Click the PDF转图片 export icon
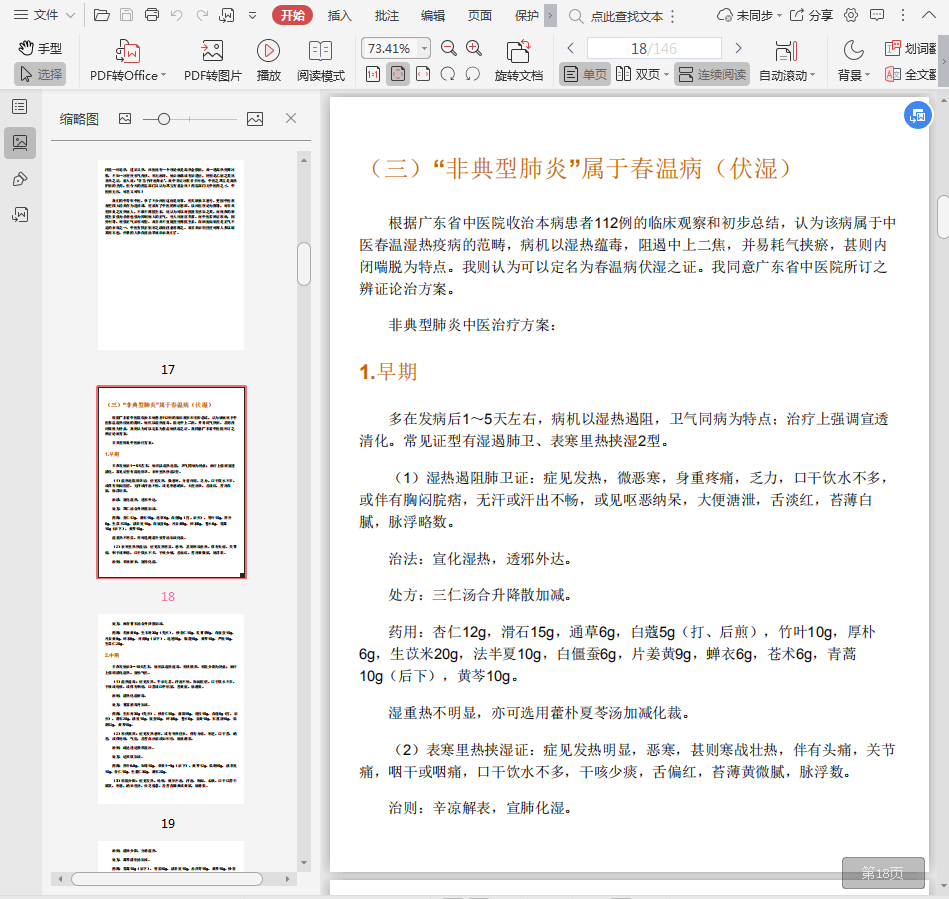This screenshot has height=899, width=949. pyautogui.click(x=212, y=51)
